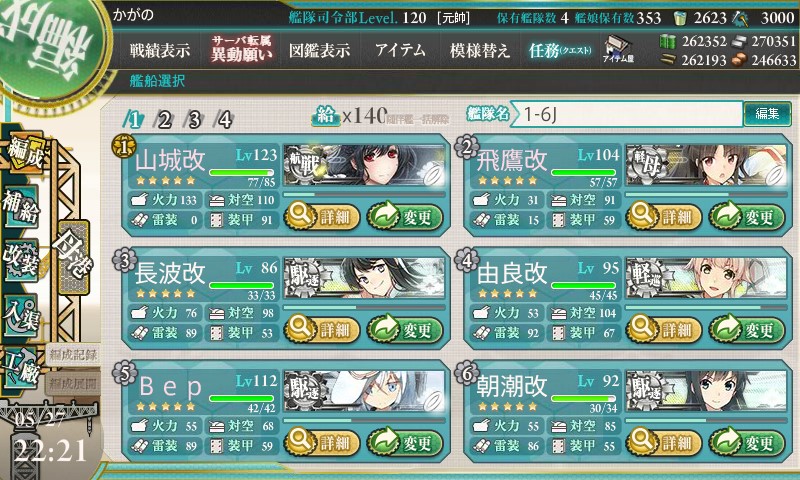
Task: Open the 工廠 factory sidebar icon
Action: (21, 368)
